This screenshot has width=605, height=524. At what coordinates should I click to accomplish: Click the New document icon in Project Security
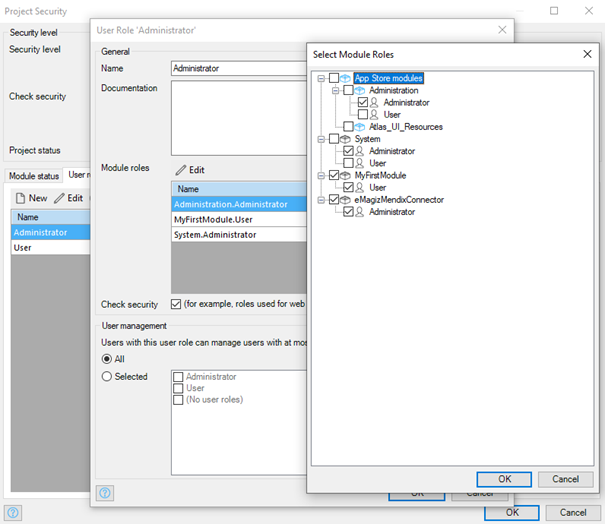coord(20,198)
